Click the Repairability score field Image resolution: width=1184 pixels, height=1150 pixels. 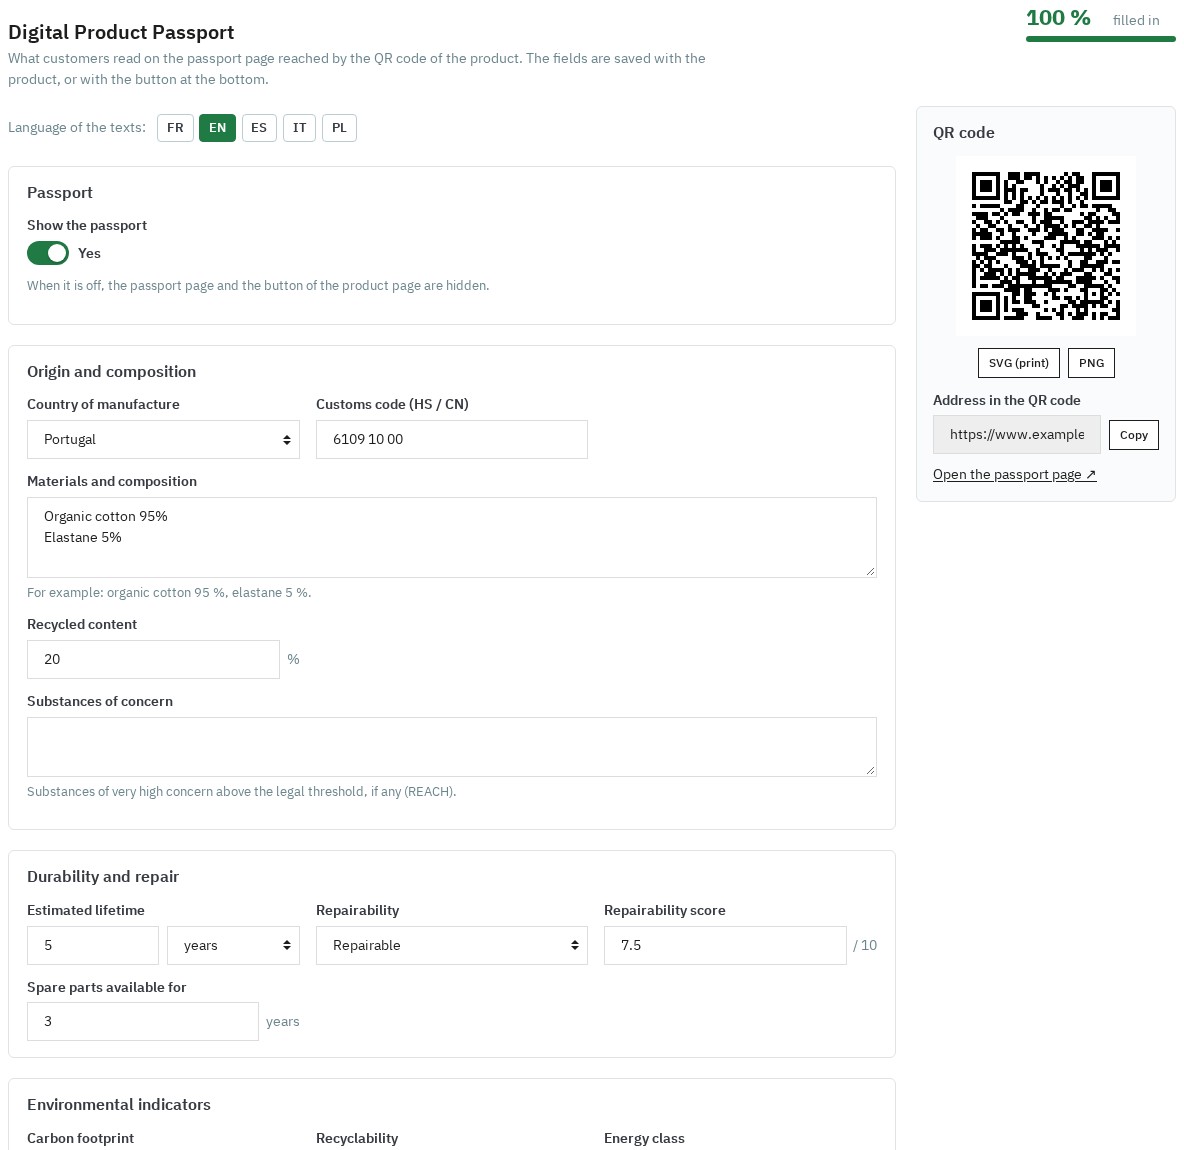click(x=725, y=945)
